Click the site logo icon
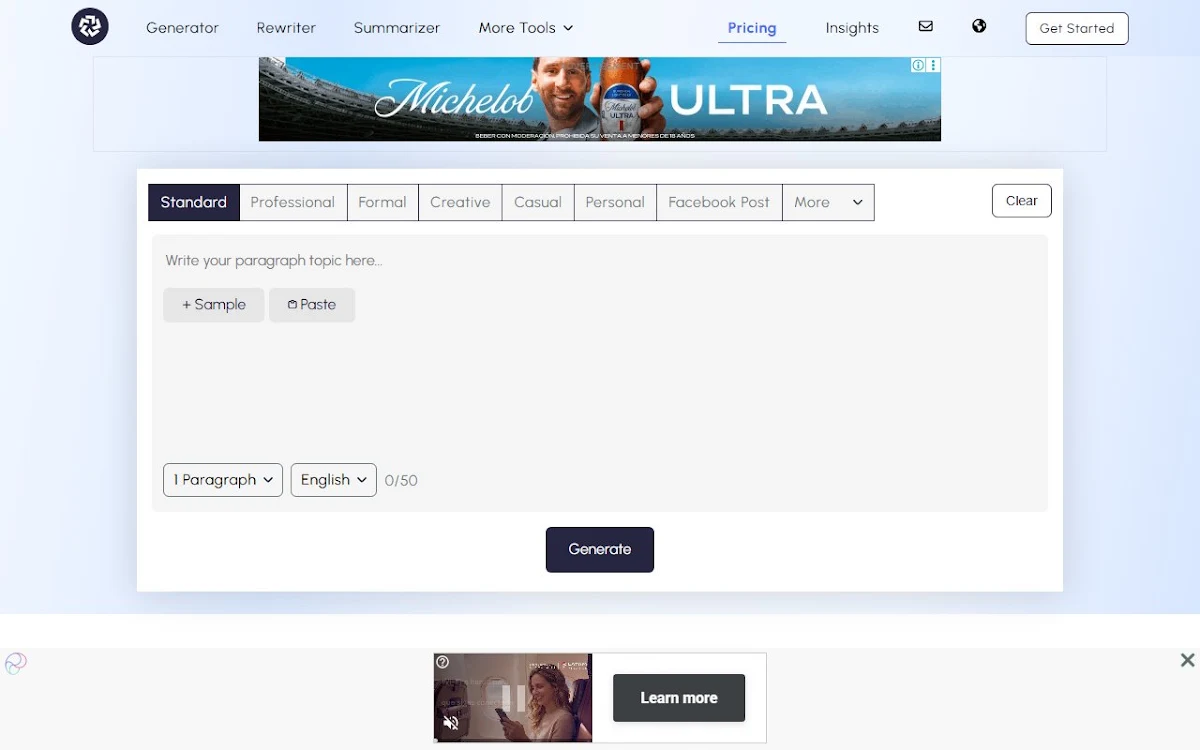The image size is (1200, 750). [x=90, y=26]
